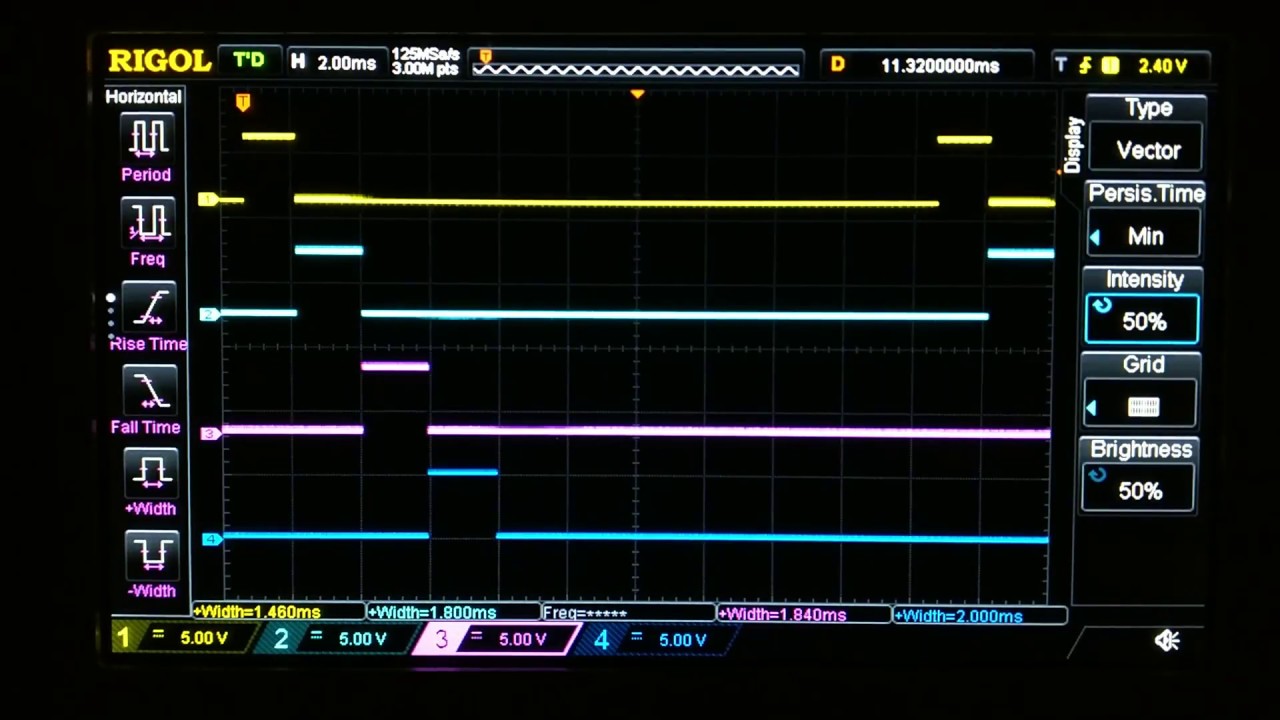Tap the muted speaker icon

(x=1166, y=641)
